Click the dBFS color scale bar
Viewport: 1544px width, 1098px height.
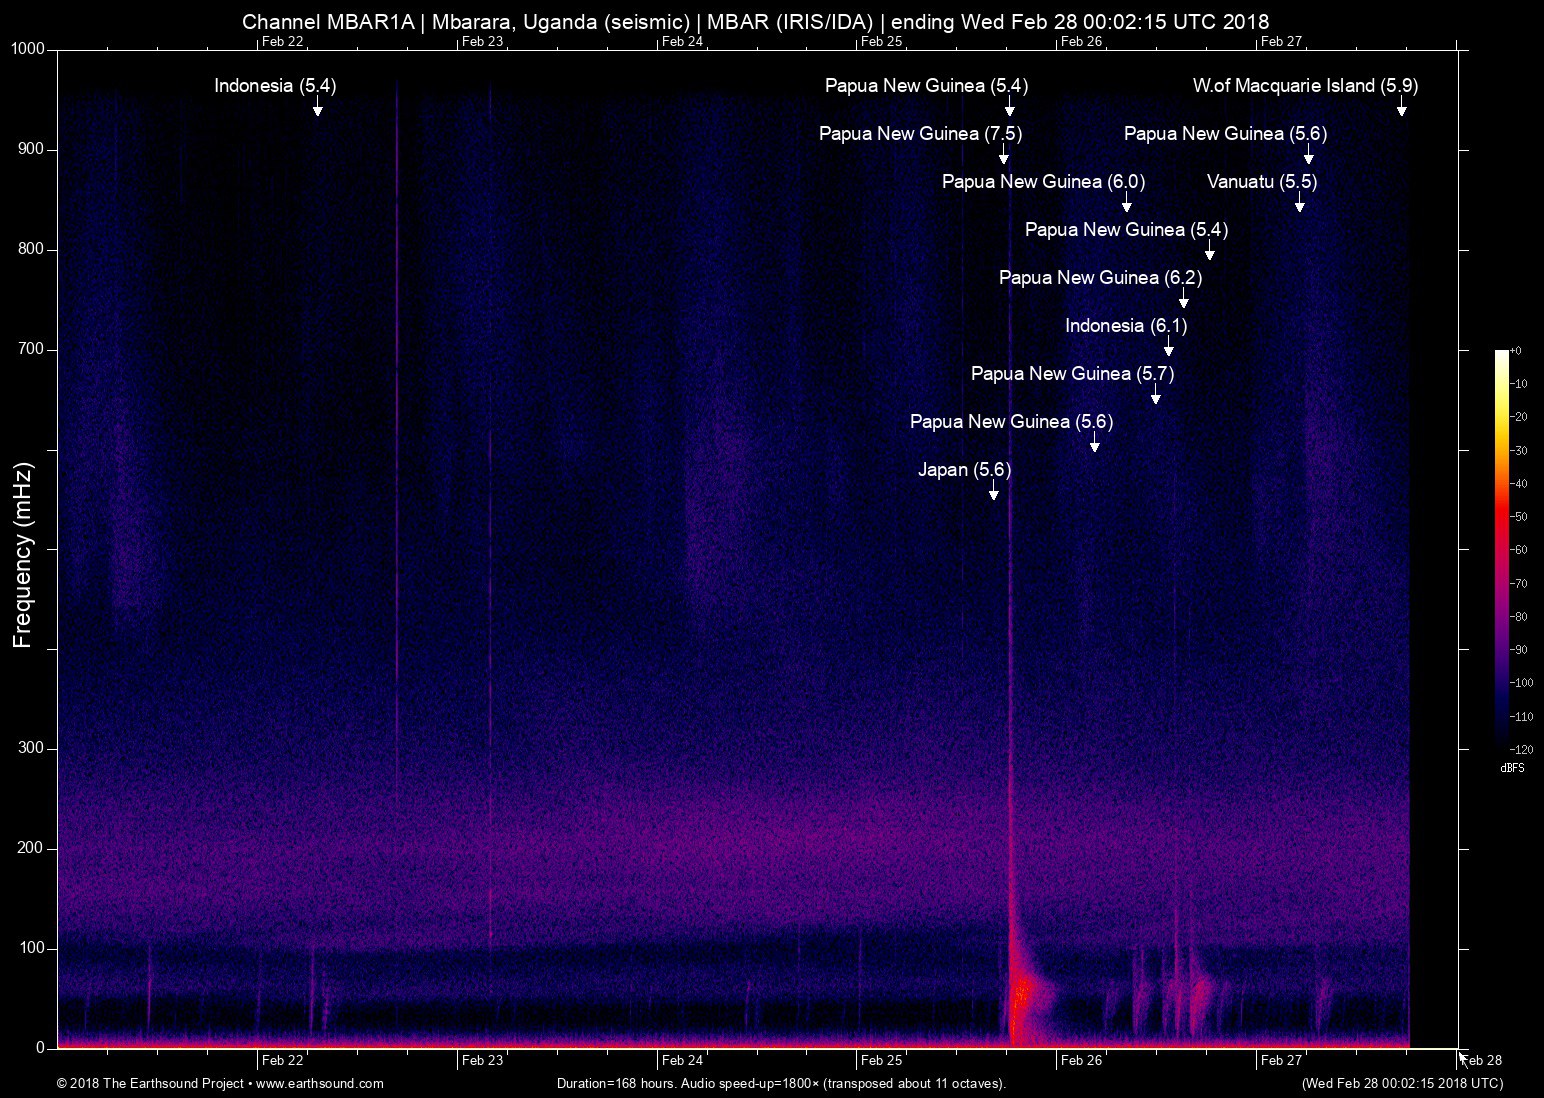click(1501, 549)
